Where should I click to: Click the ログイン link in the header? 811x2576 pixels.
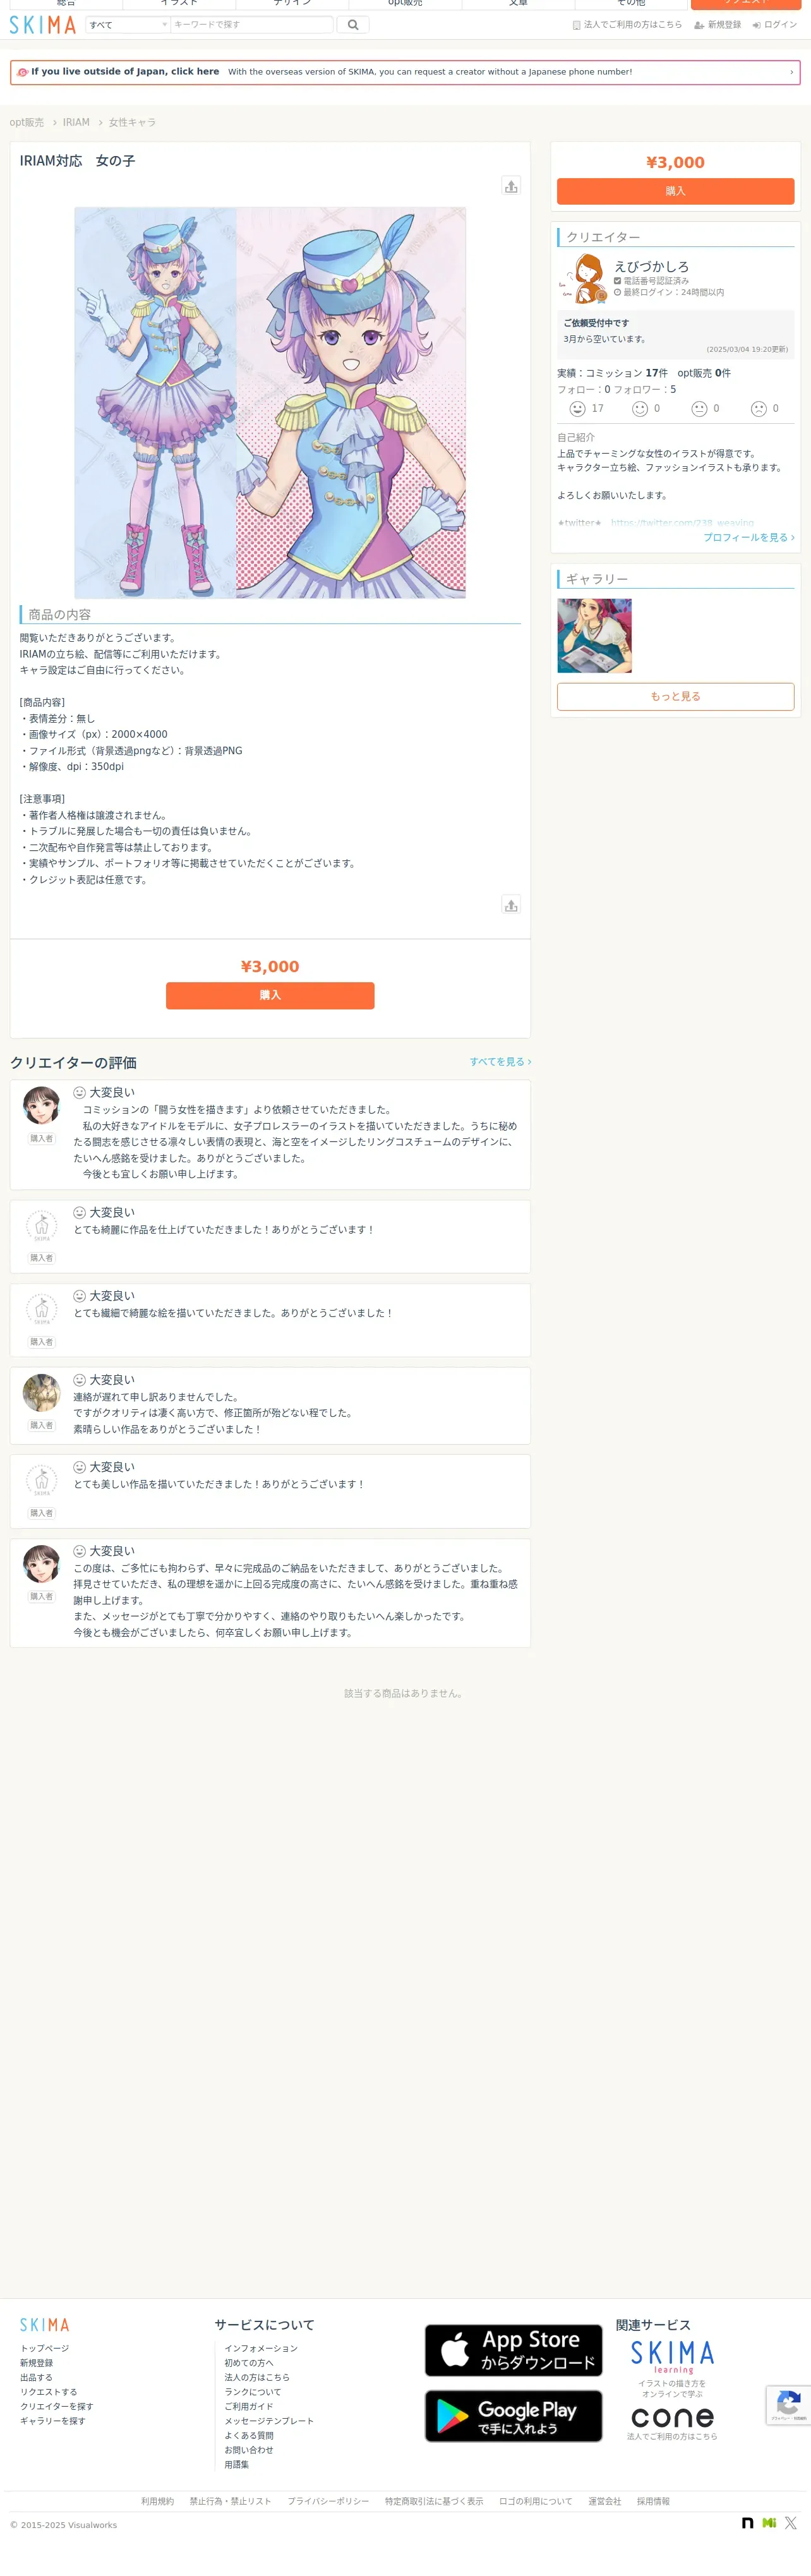coord(775,25)
